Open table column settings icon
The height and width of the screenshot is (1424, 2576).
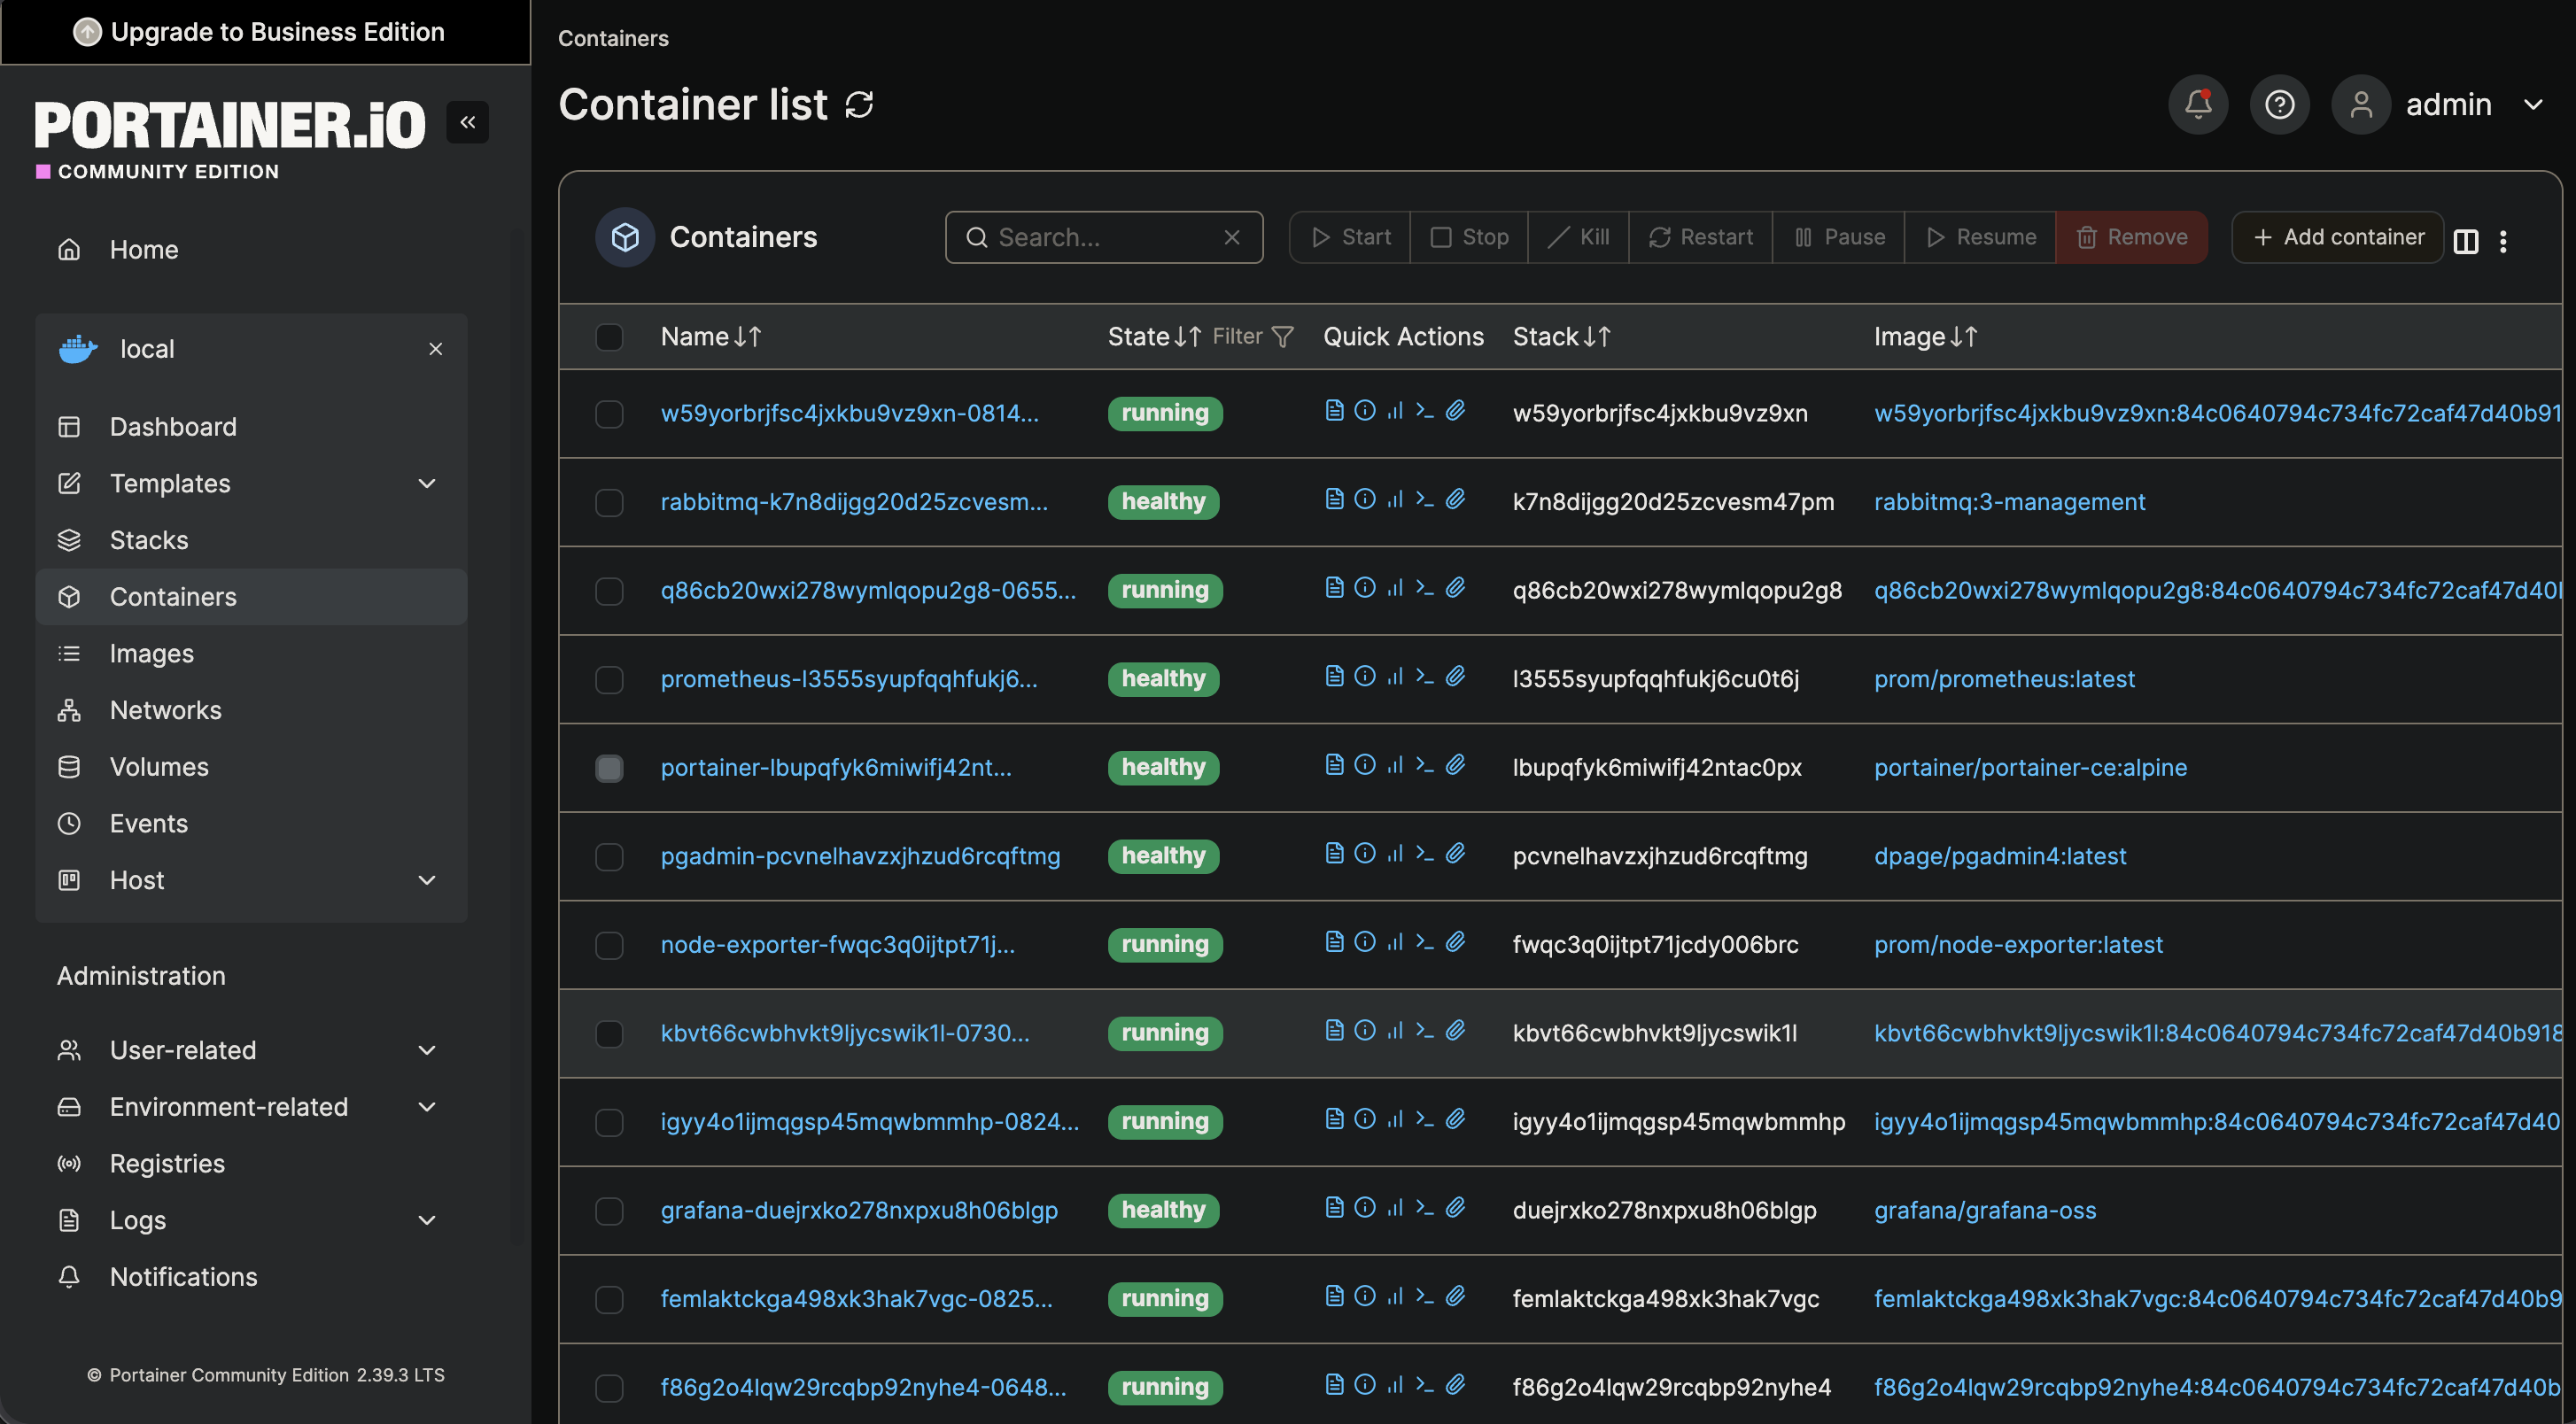[2465, 240]
